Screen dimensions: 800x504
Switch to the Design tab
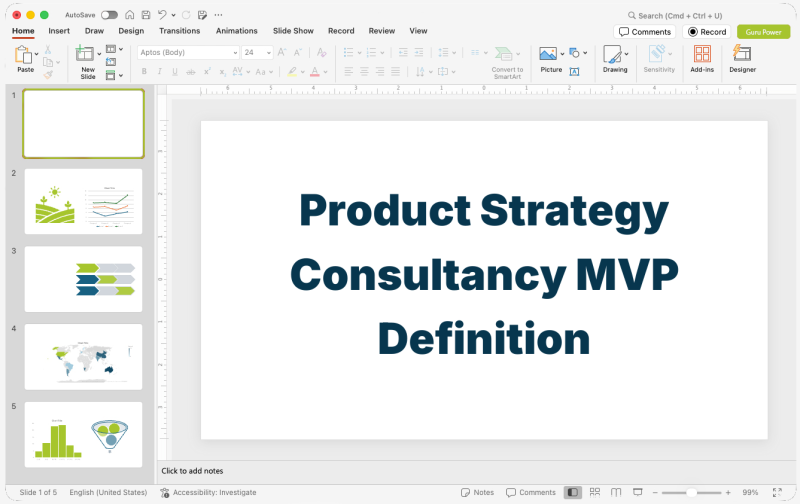[x=131, y=31]
